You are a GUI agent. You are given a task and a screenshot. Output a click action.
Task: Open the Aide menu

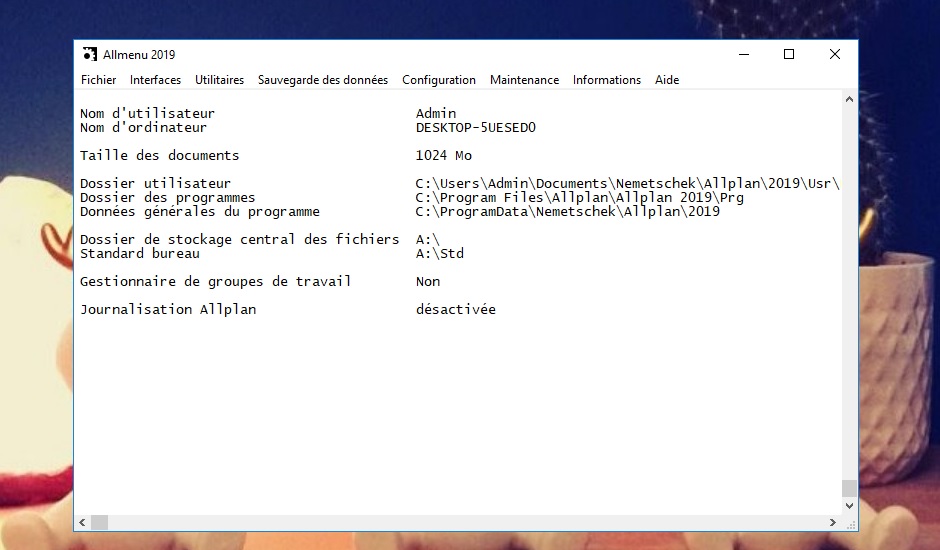[x=667, y=80]
